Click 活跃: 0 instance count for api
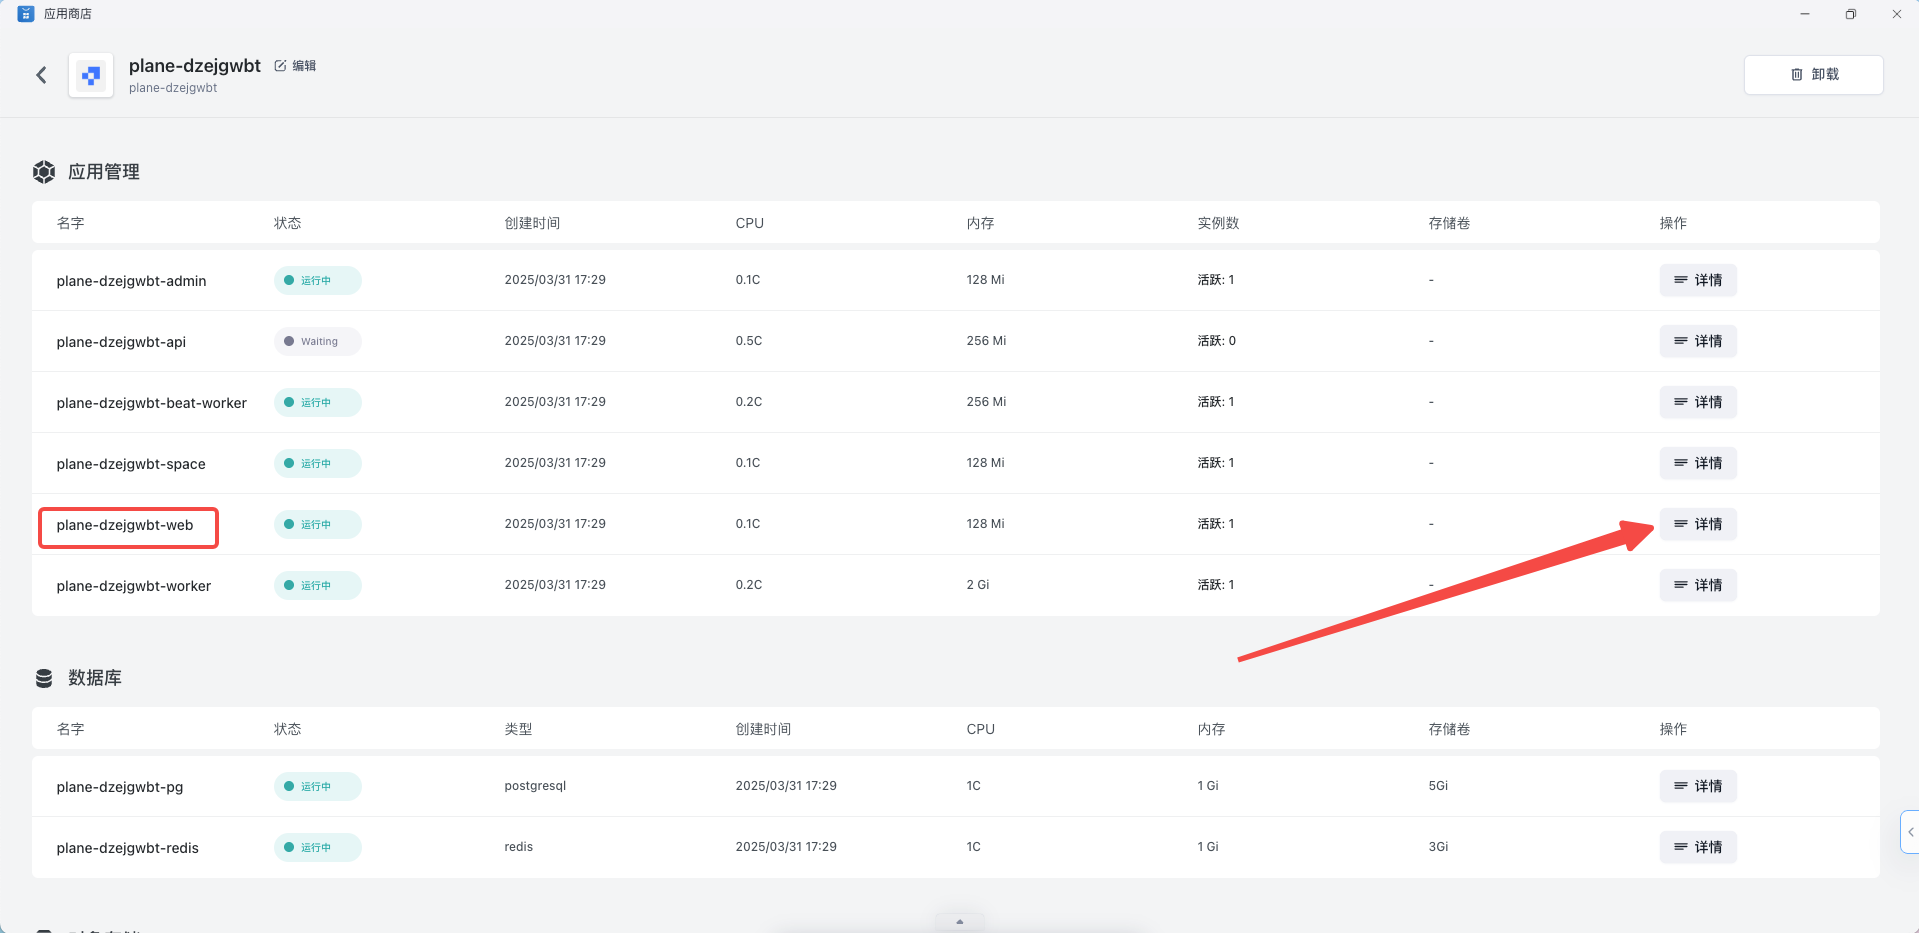Screen dimensions: 1919x933 (1217, 341)
